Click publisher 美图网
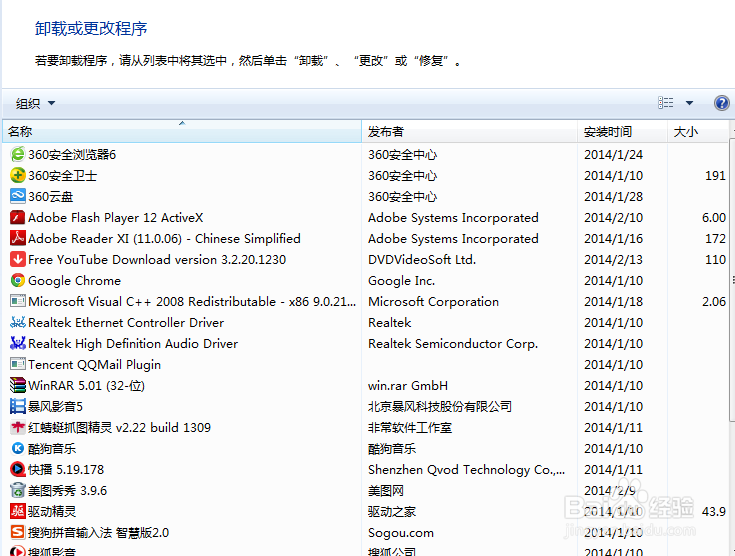The height and width of the screenshot is (556, 735). (386, 491)
